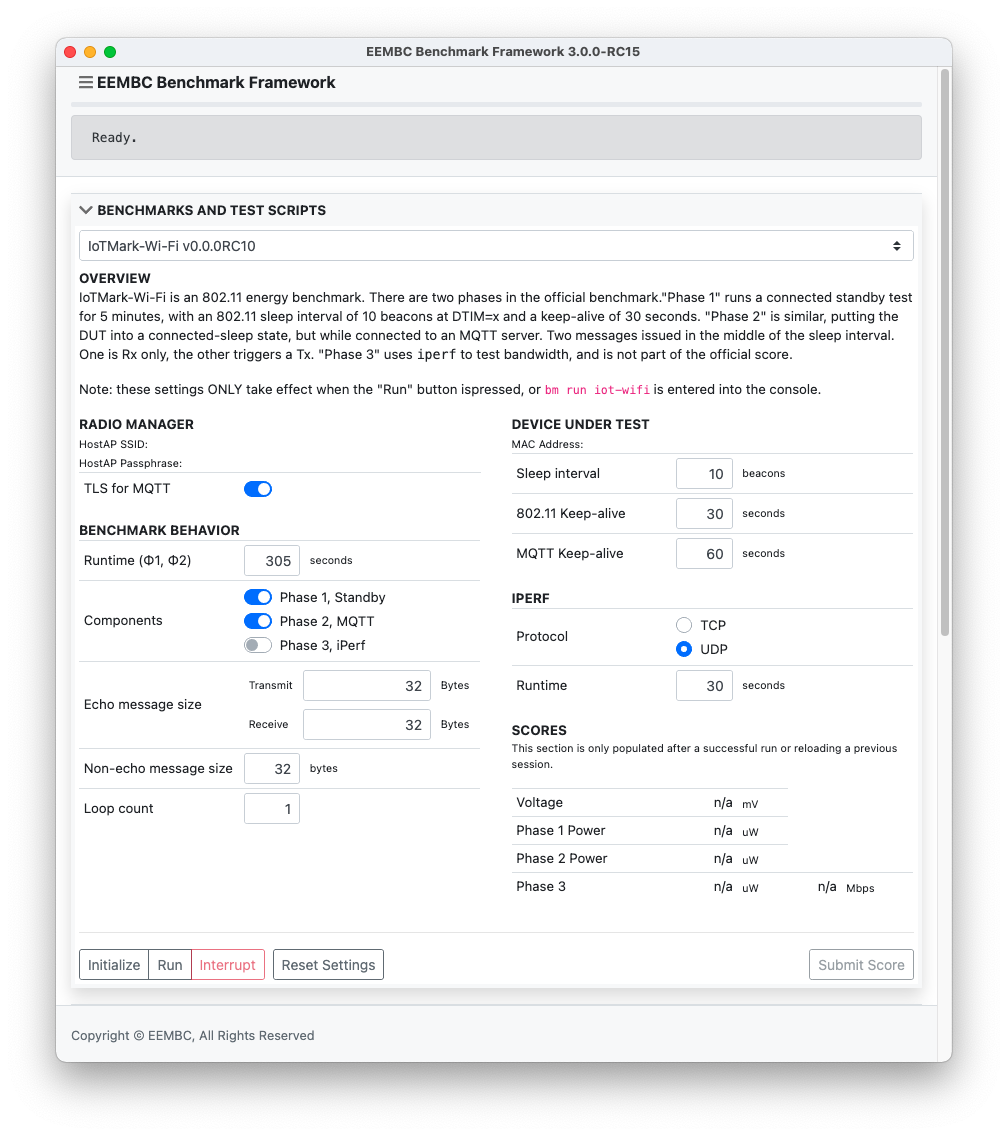This screenshot has height=1136, width=1008.
Task: Click the Sleep interval beacons field
Action: [704, 474]
